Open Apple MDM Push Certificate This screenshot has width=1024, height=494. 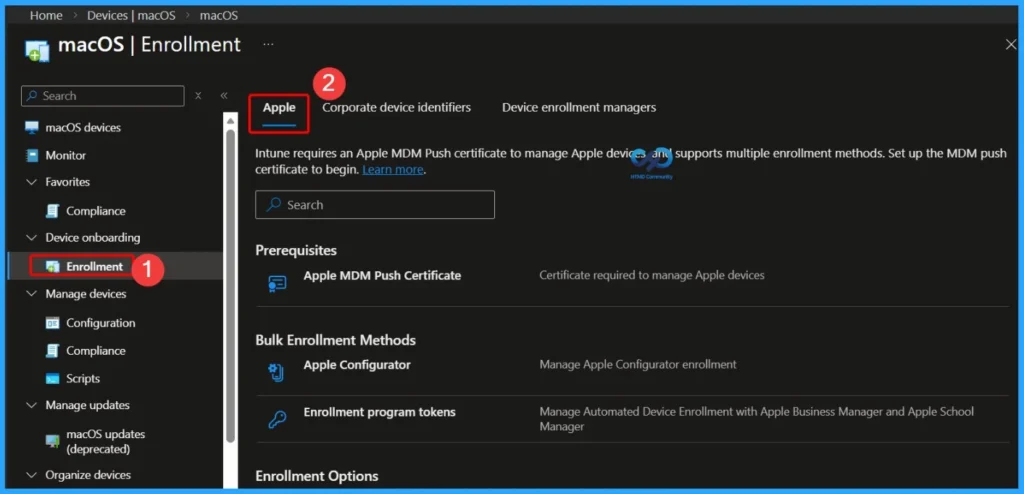pos(382,276)
